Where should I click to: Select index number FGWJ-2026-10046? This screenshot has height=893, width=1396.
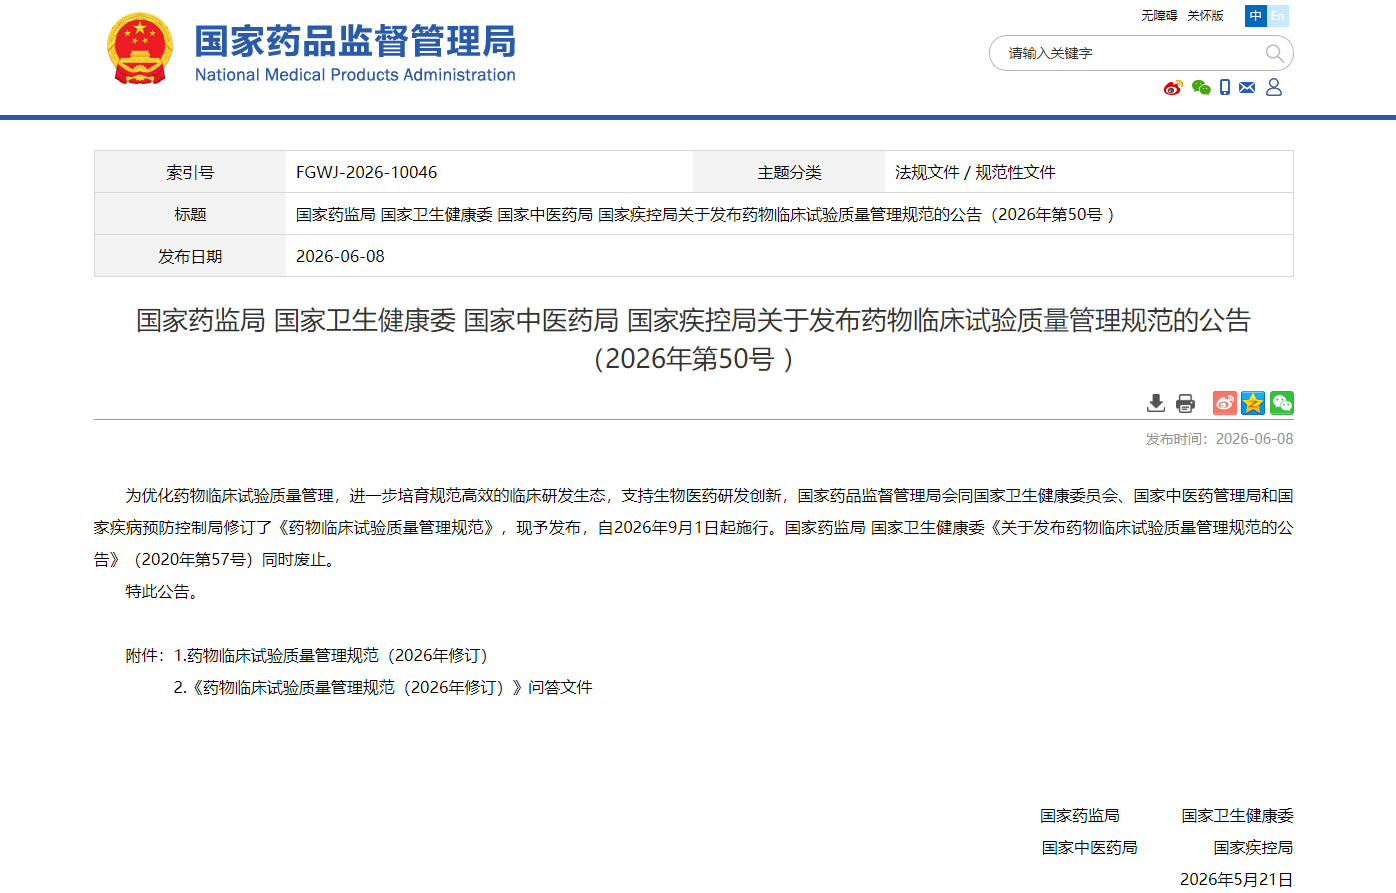[367, 173]
